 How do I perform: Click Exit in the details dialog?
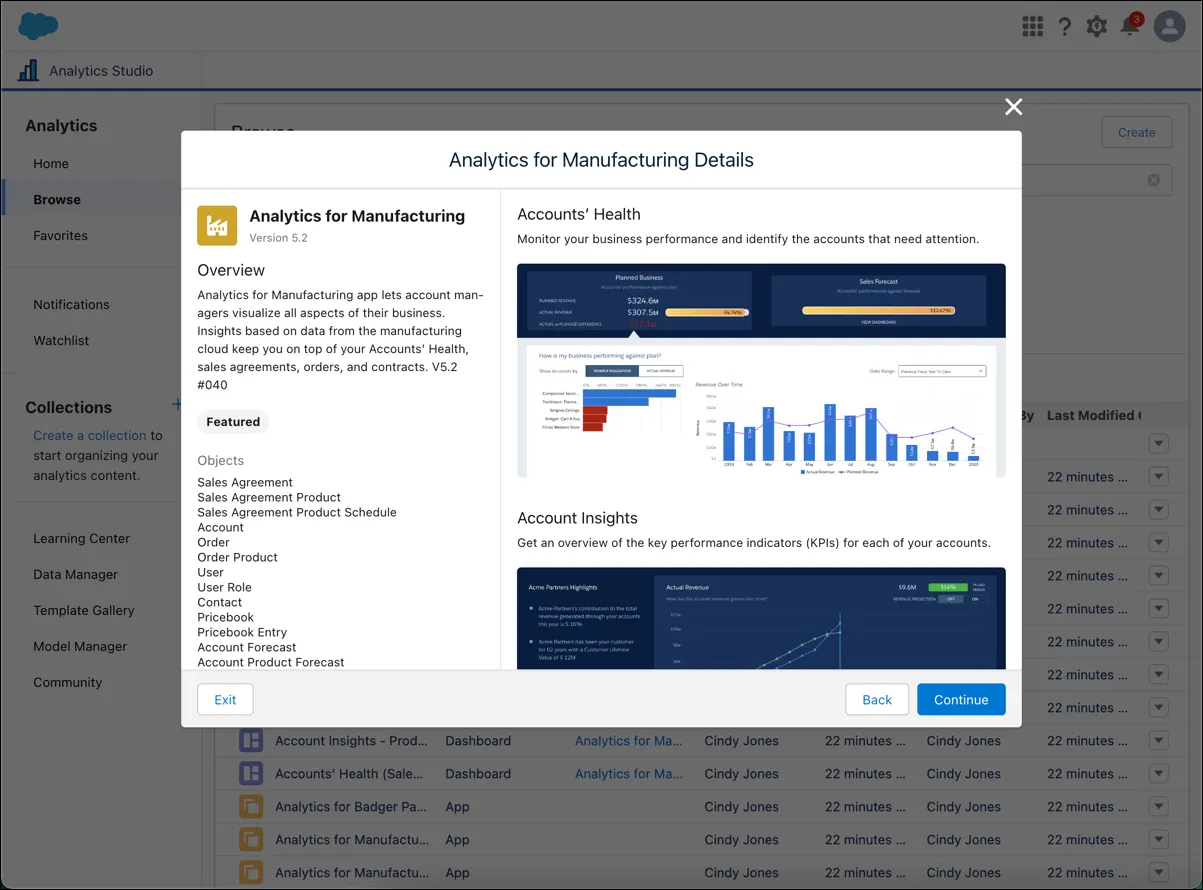pyautogui.click(x=225, y=699)
